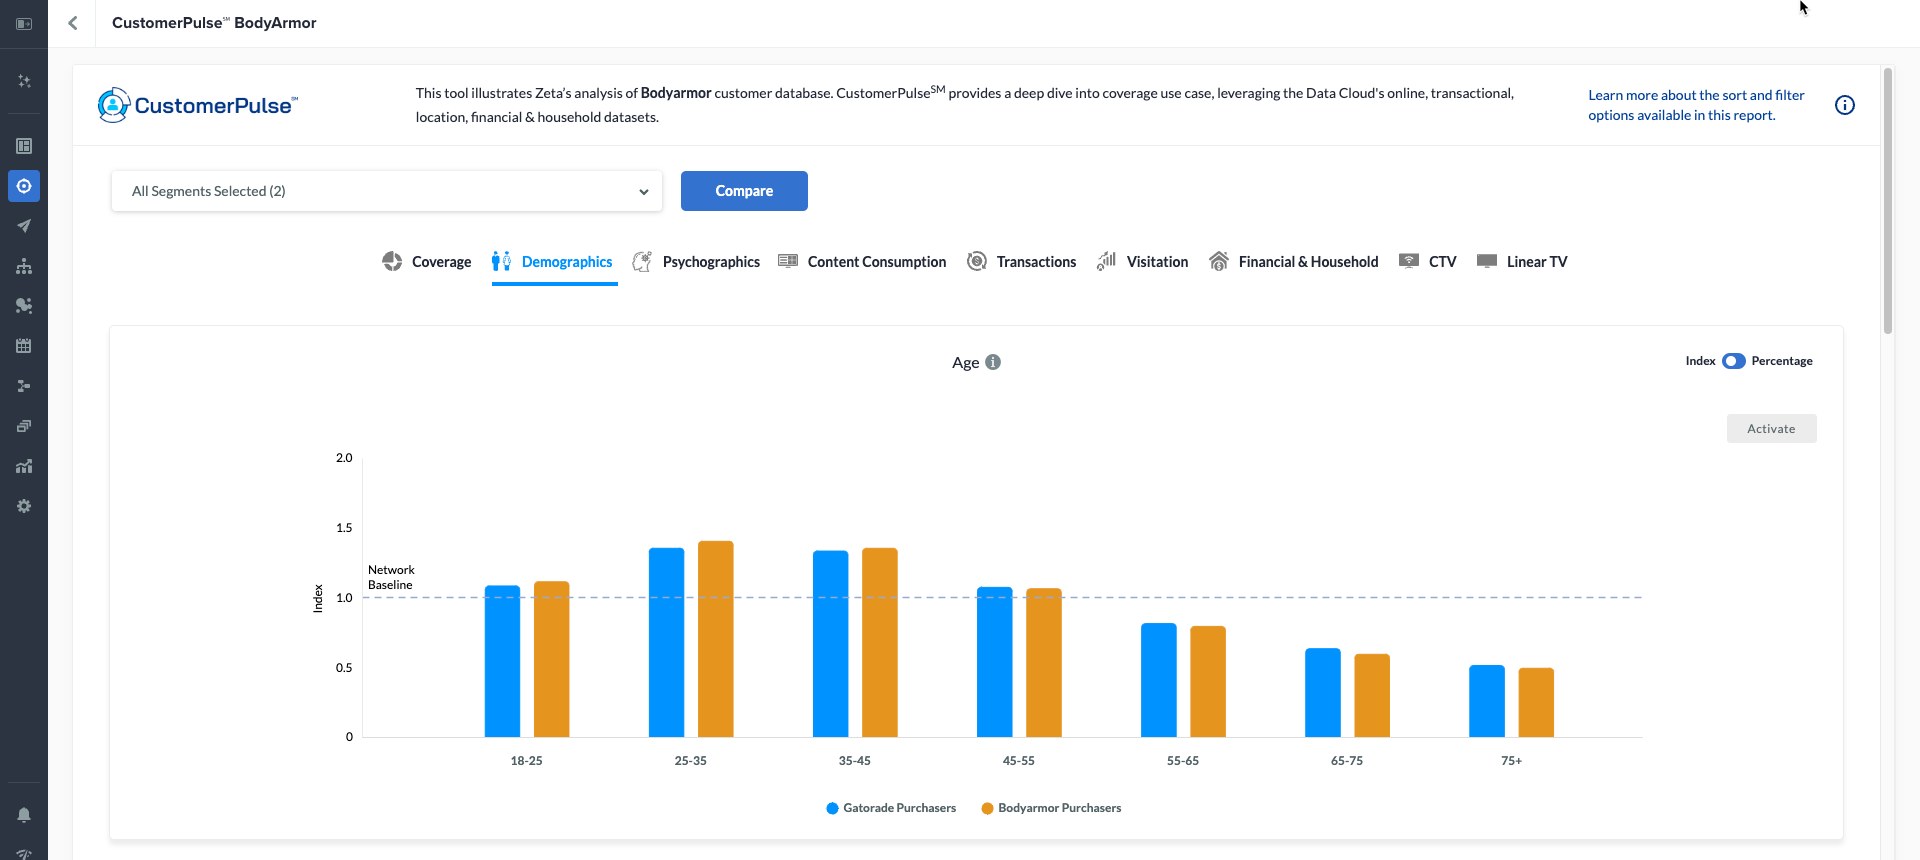Switch to the Psychographics tab
The width and height of the screenshot is (1920, 860).
[696, 262]
